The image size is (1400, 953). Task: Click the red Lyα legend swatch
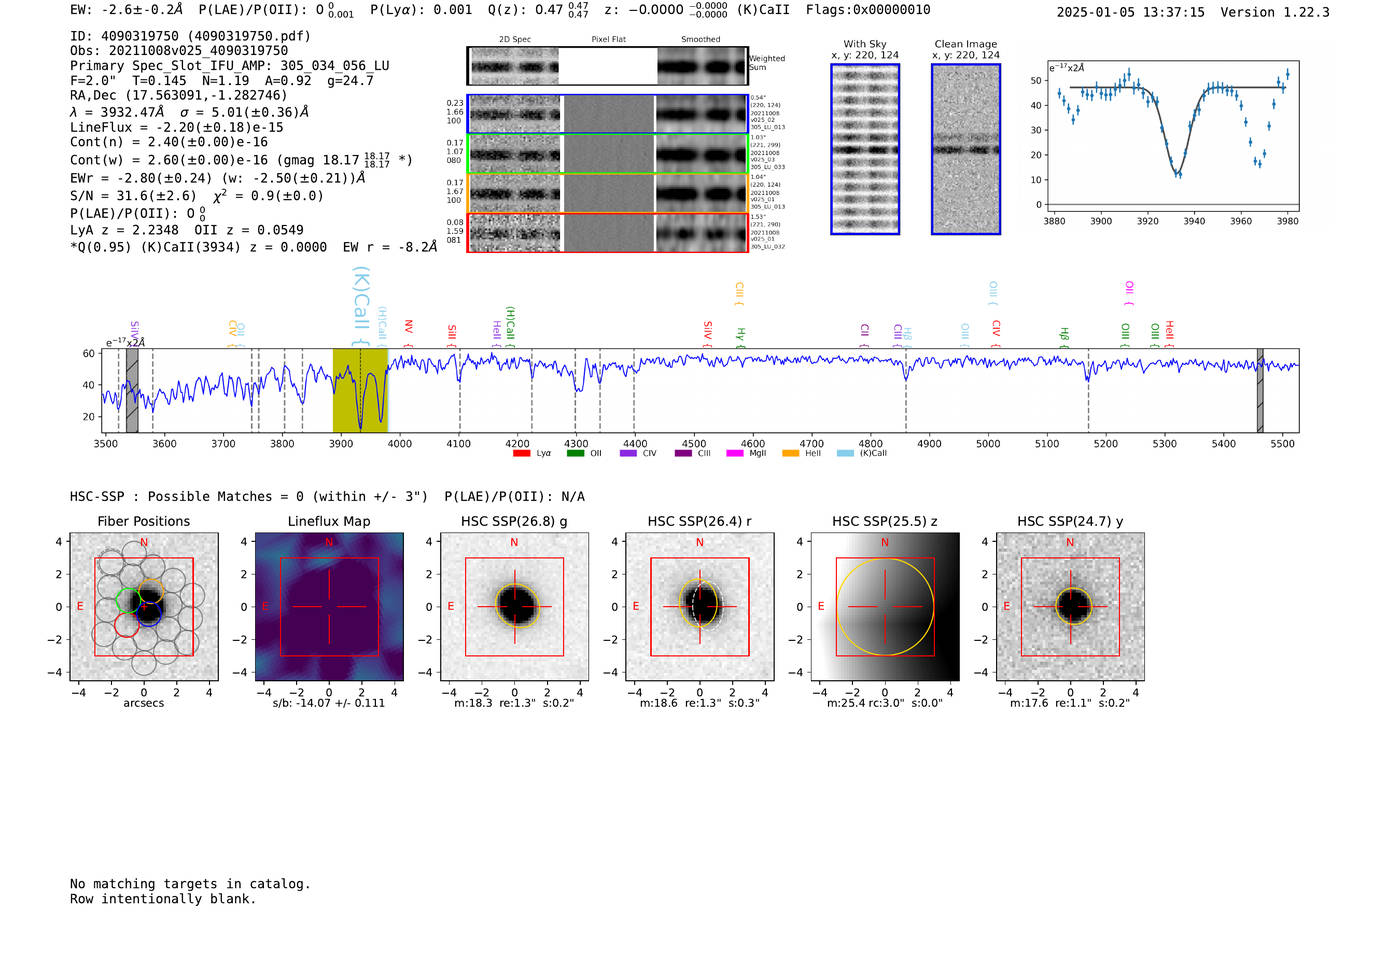[x=521, y=453]
